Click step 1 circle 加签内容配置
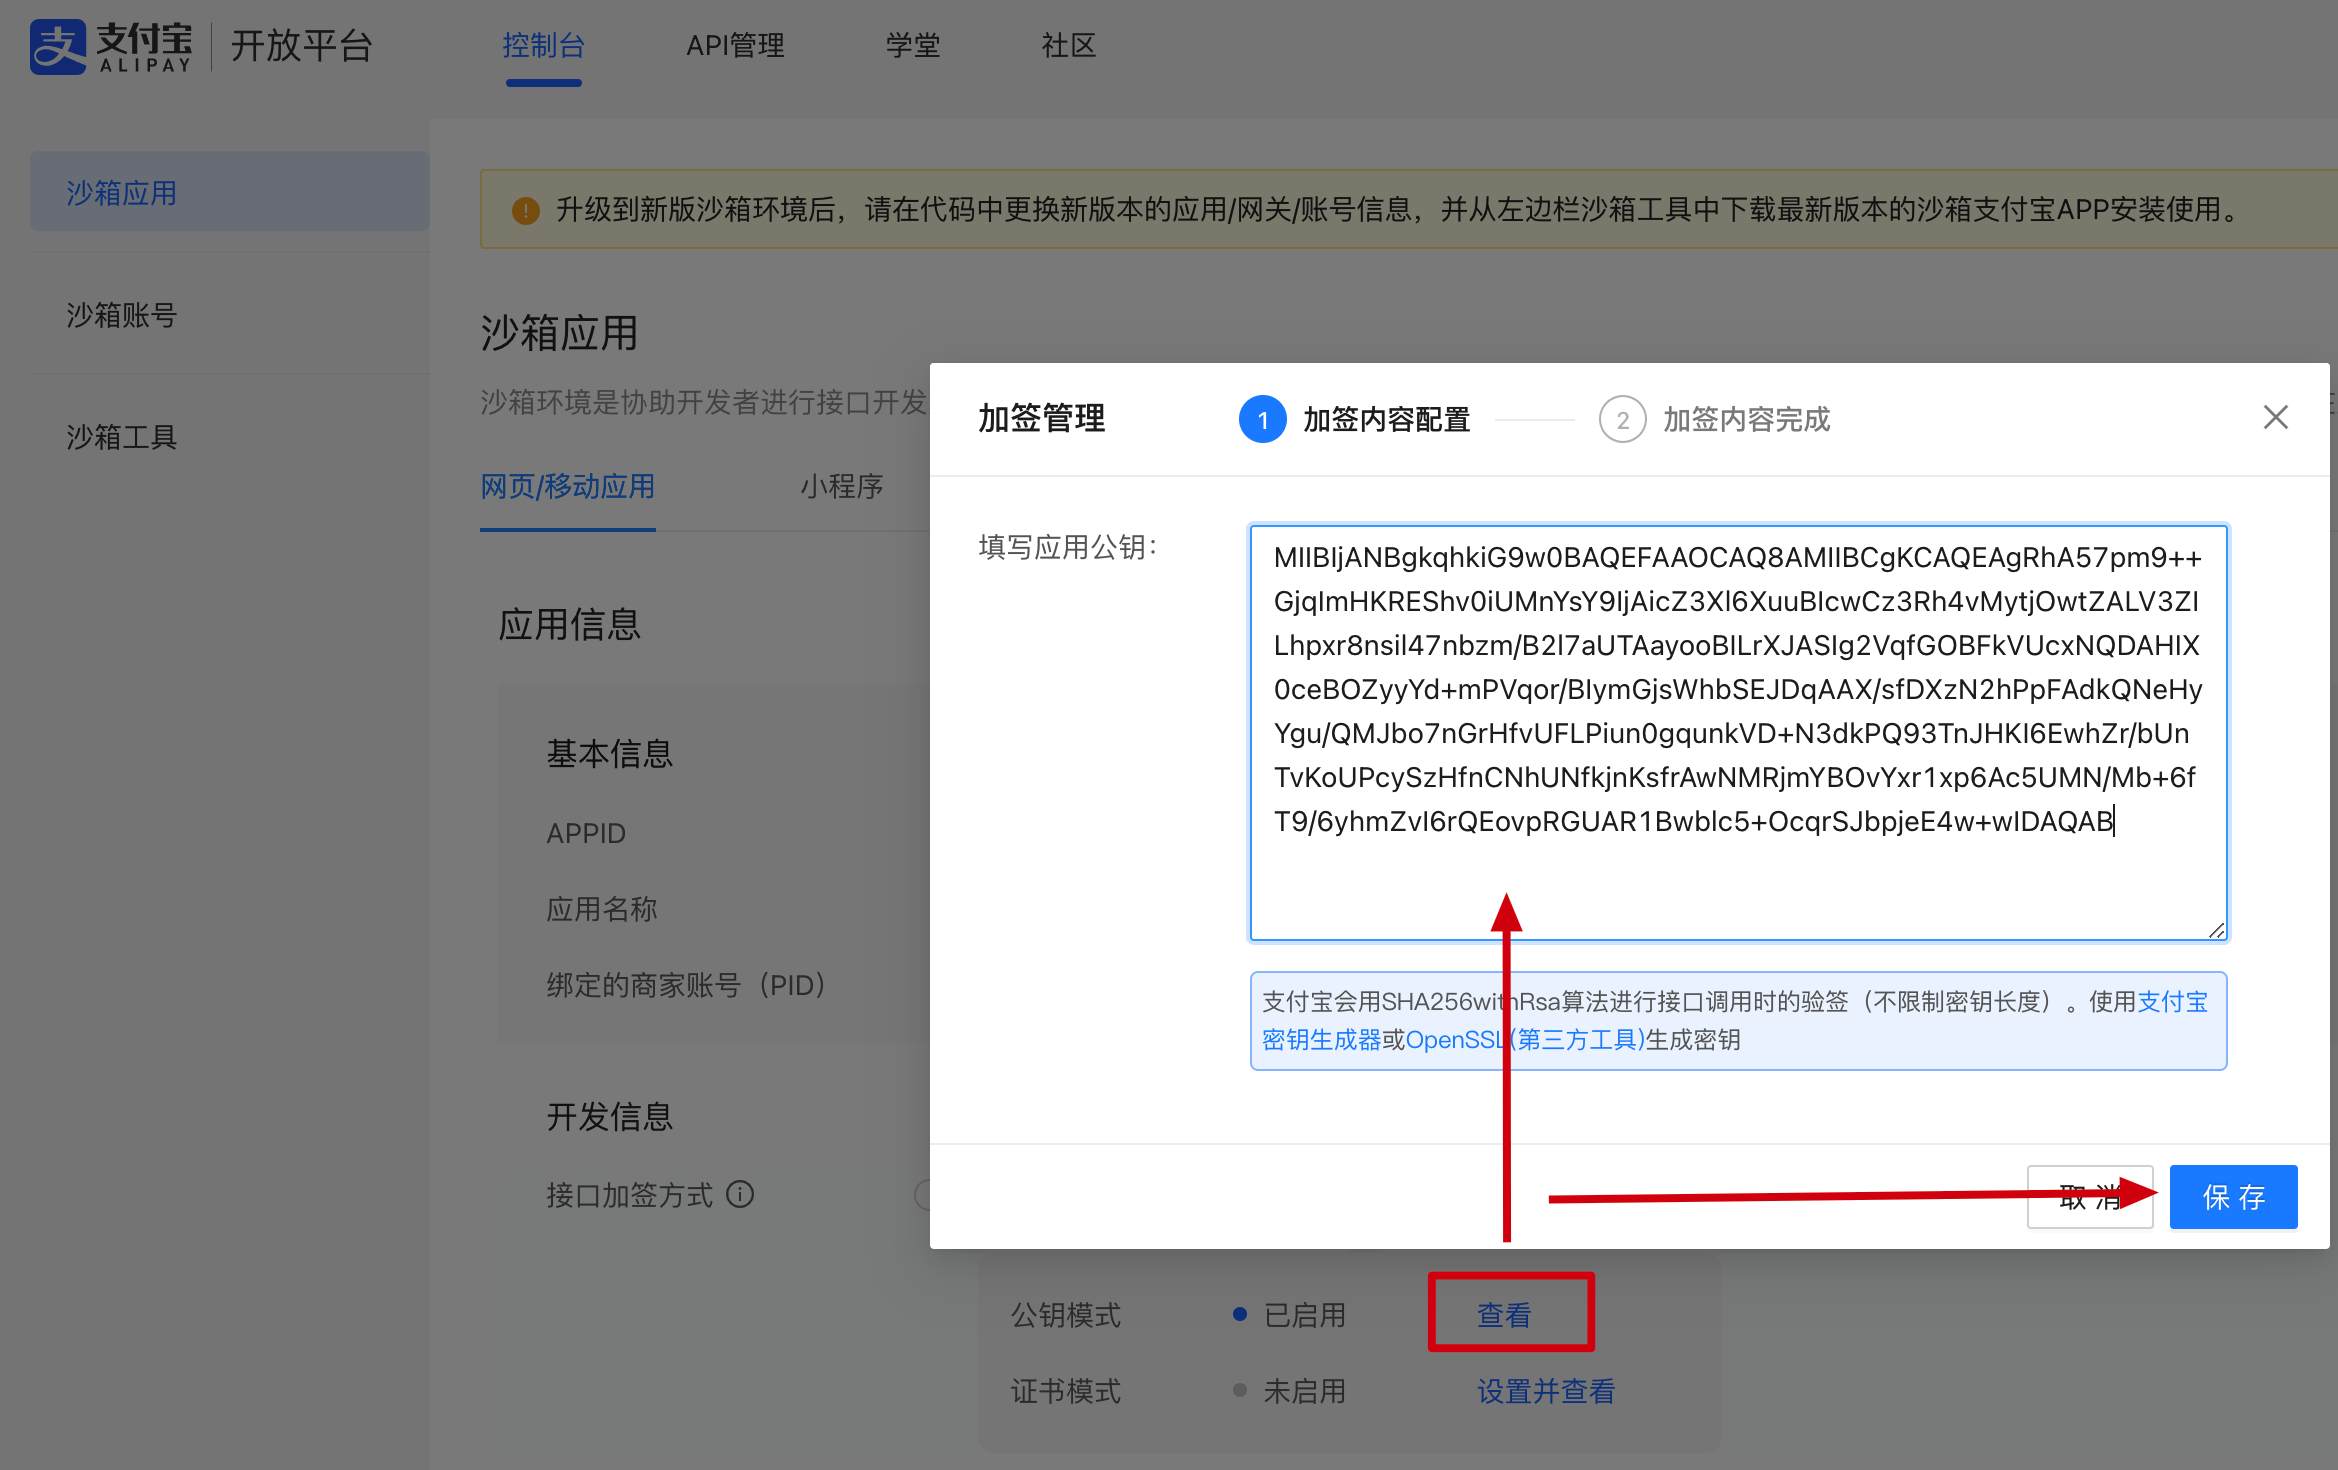Viewport: 2338px width, 1470px height. (x=1262, y=419)
